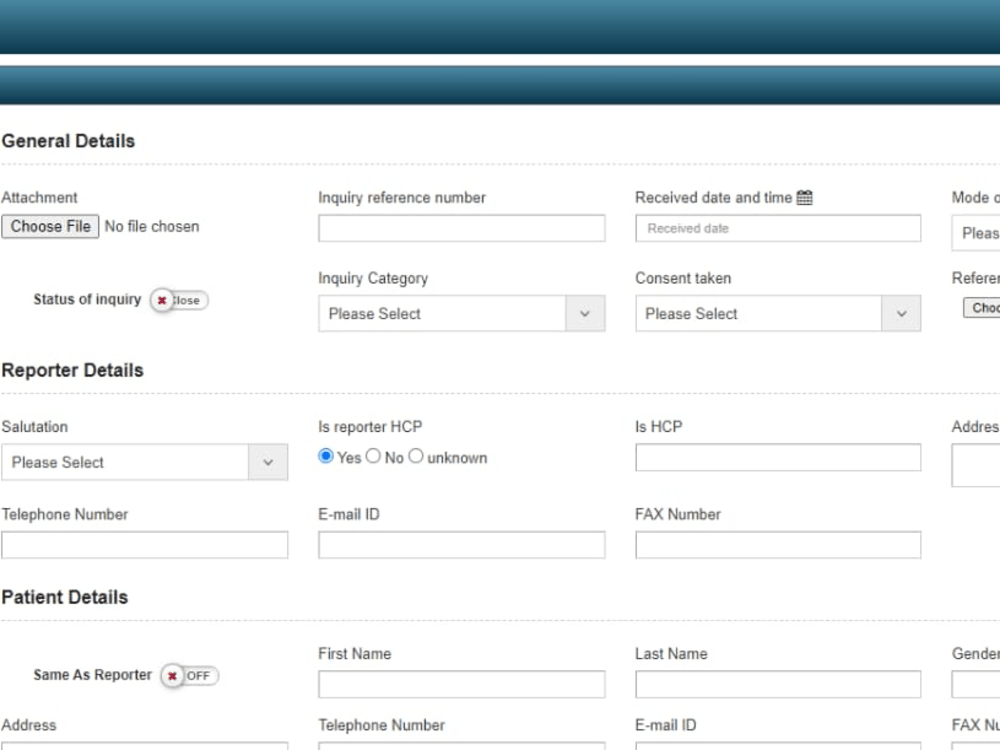Open the Received date and time calendar picker
1000x750 pixels.
pyautogui.click(x=804, y=197)
